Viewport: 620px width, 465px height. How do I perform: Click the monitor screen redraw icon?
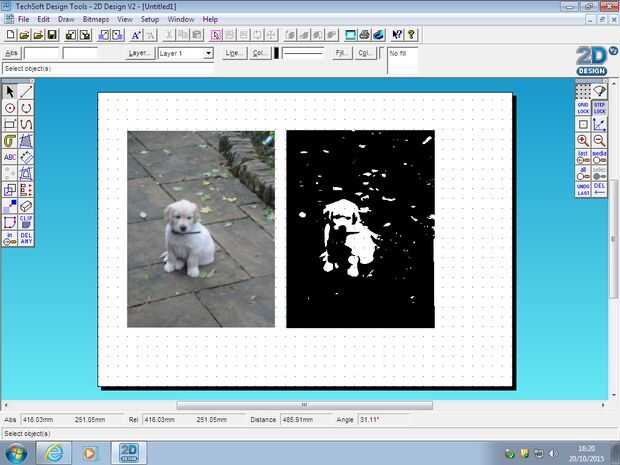[x=350, y=35]
